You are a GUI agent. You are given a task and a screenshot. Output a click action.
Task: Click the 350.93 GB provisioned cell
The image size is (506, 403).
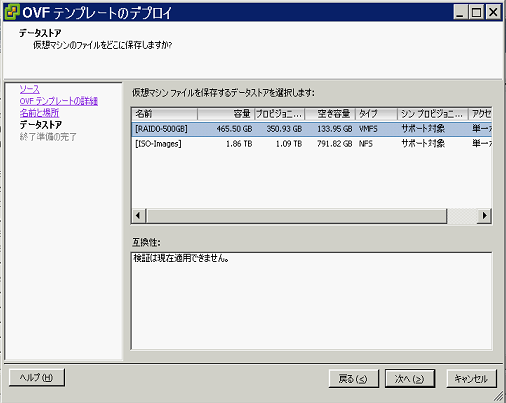pos(284,129)
